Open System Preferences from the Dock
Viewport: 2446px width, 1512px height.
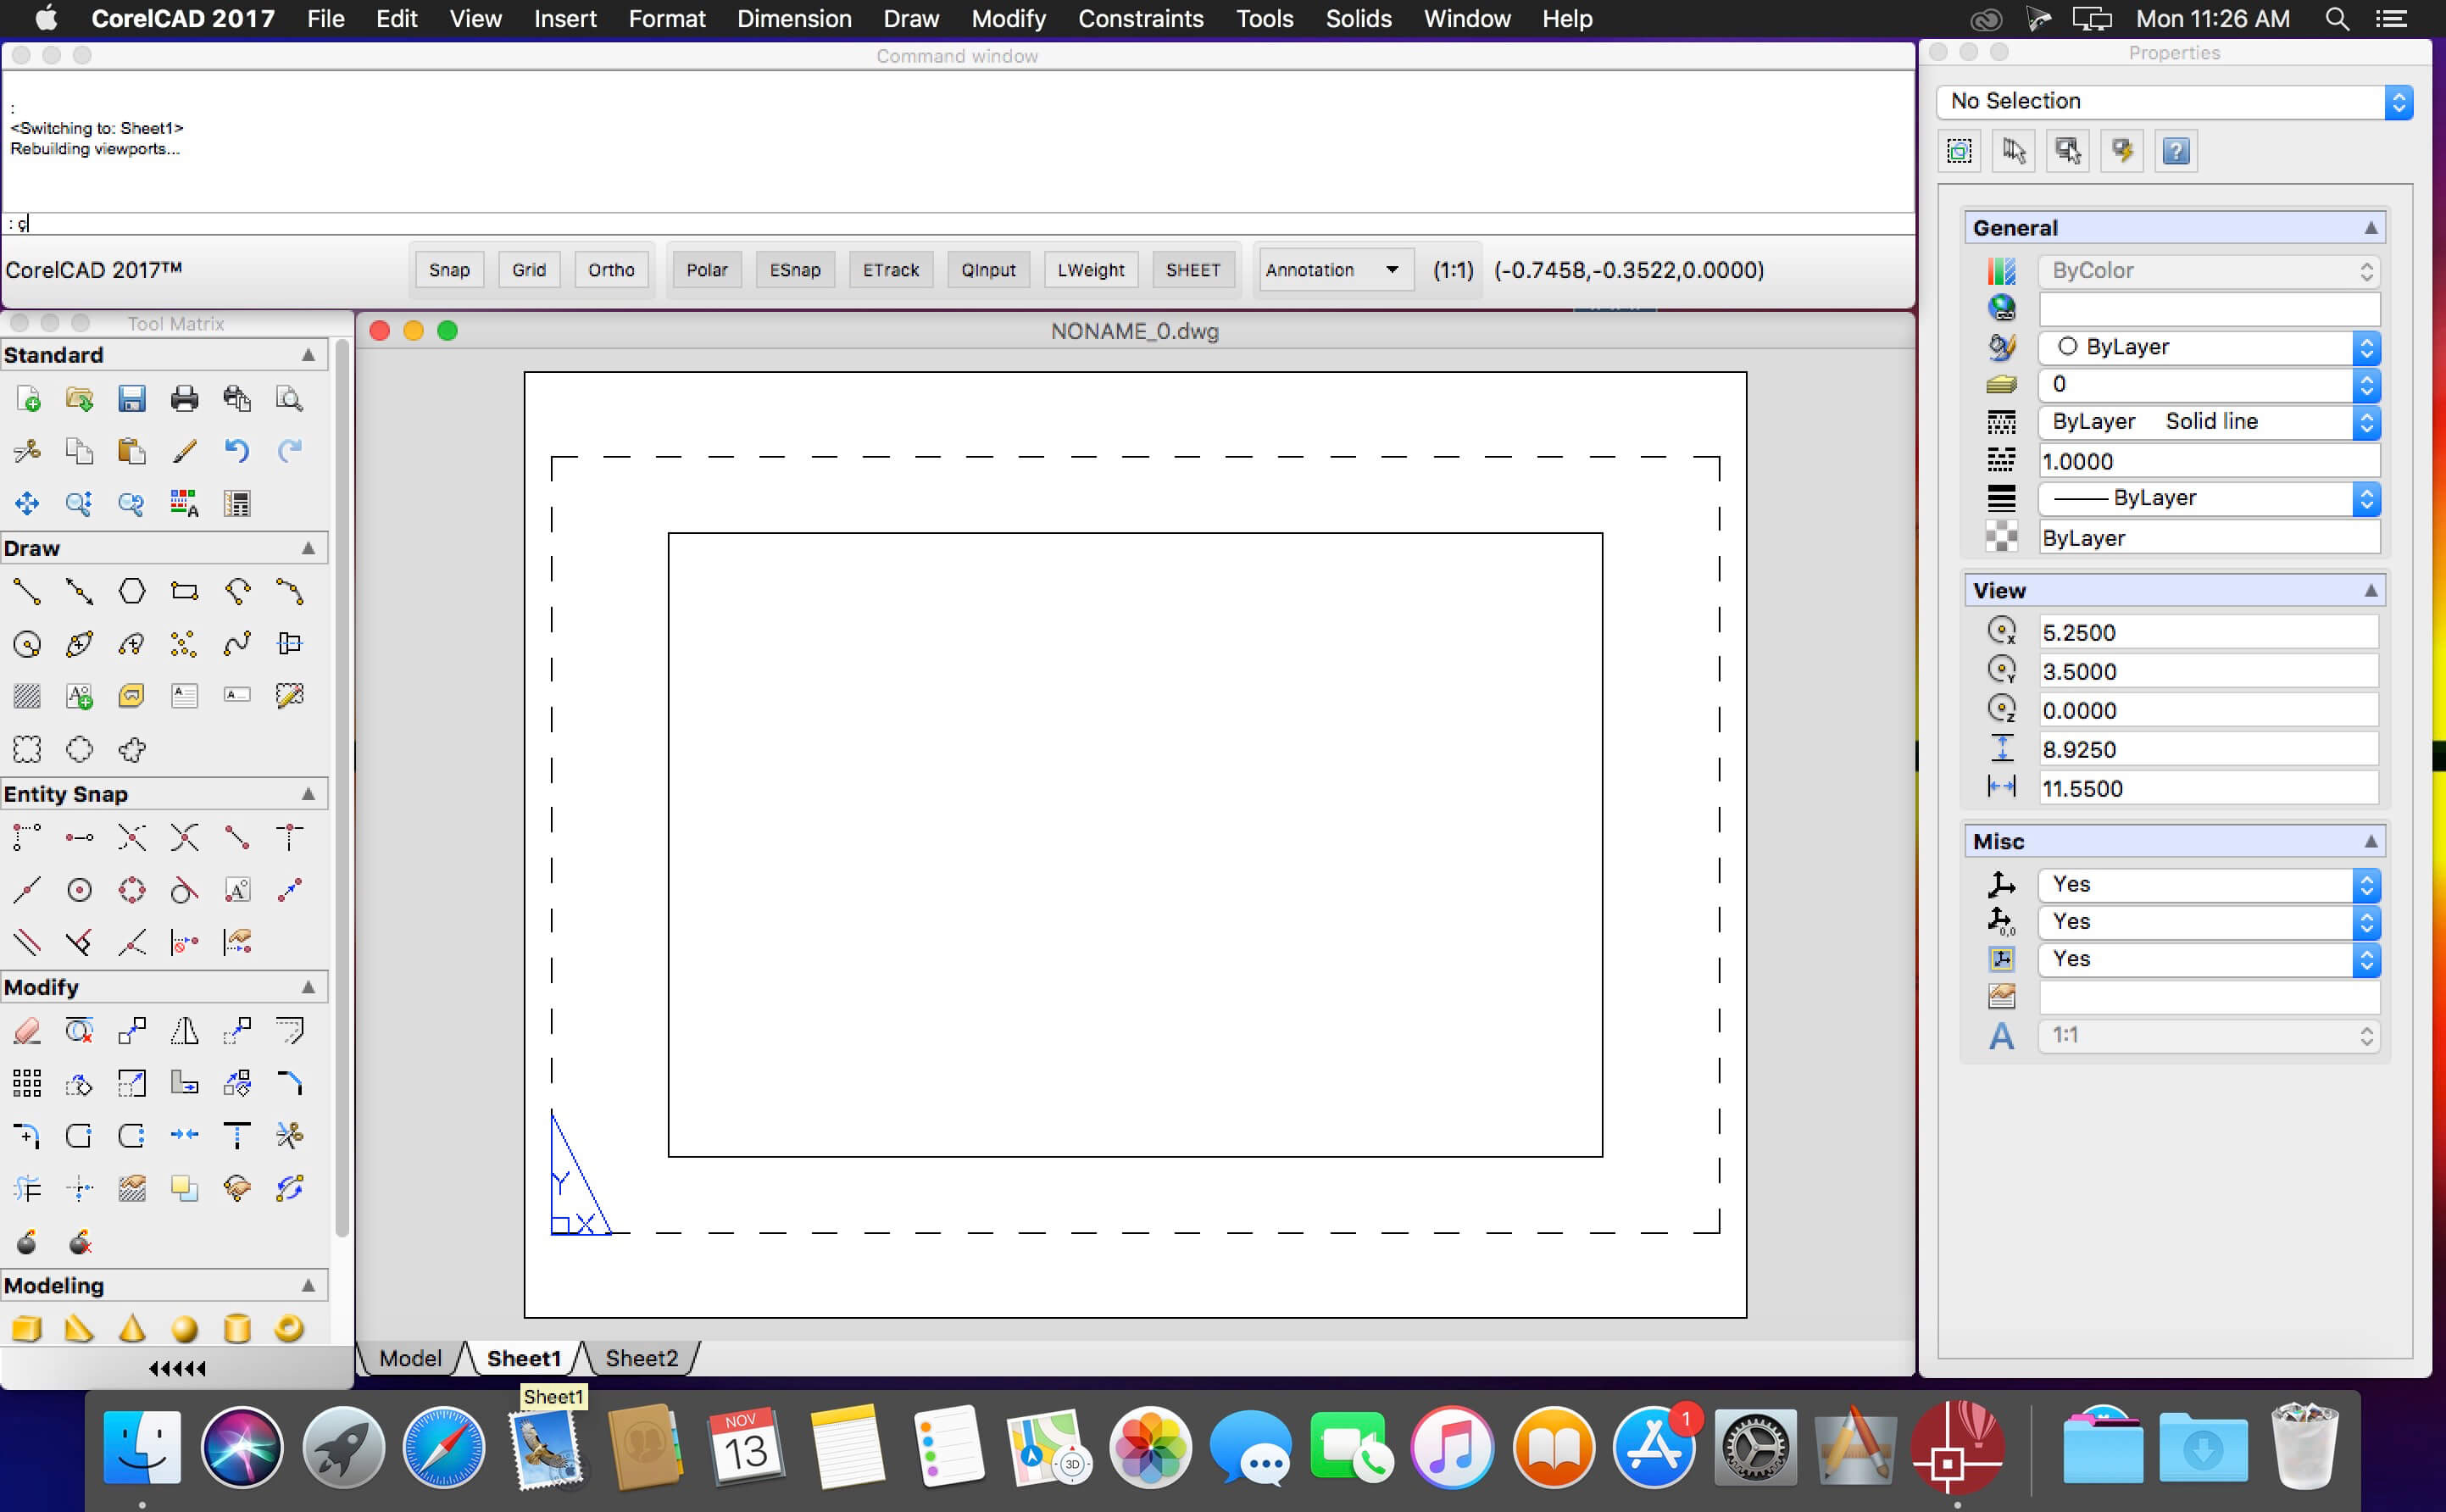(x=1755, y=1446)
